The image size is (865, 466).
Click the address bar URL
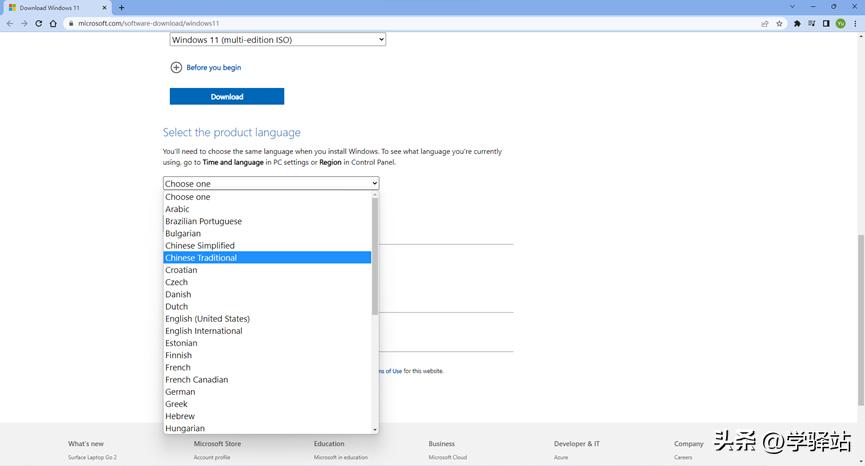(x=148, y=24)
